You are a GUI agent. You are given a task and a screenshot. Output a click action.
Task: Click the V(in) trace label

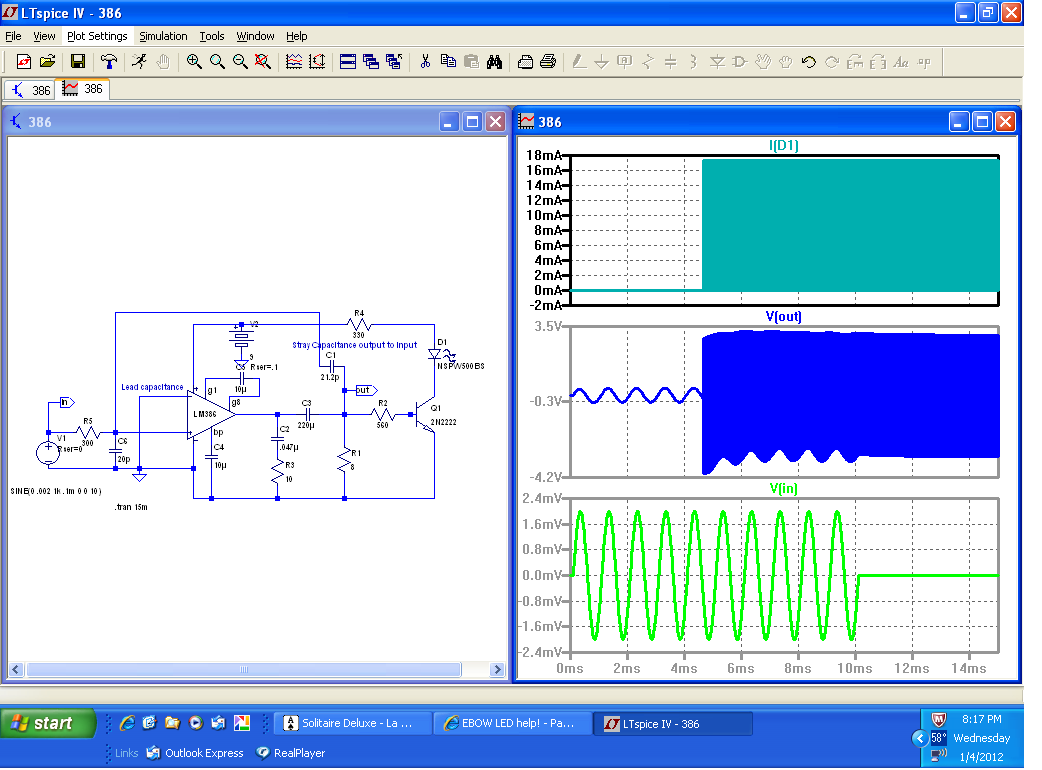tap(783, 488)
